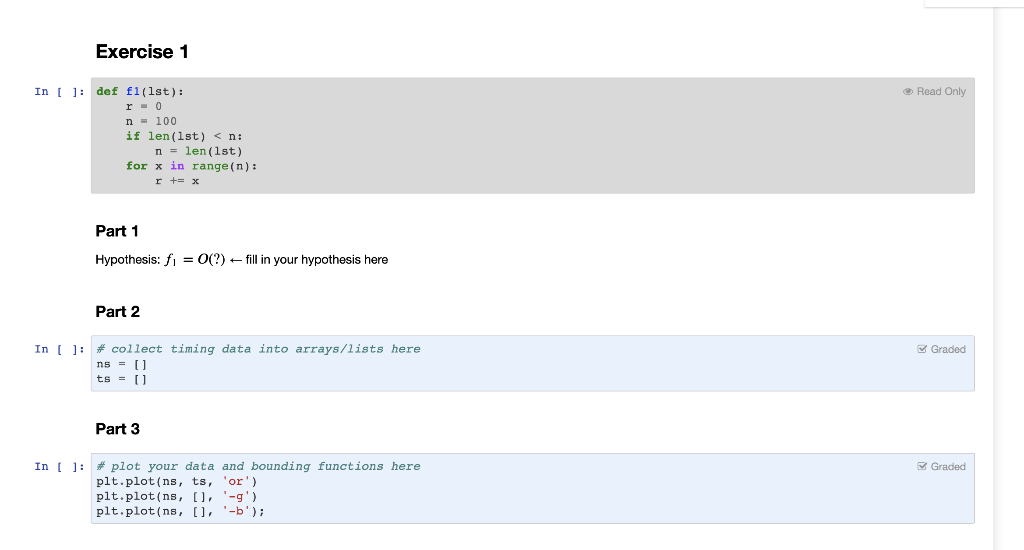Click the Part 1 heading
Screen dimensions: 1024x550
117,231
